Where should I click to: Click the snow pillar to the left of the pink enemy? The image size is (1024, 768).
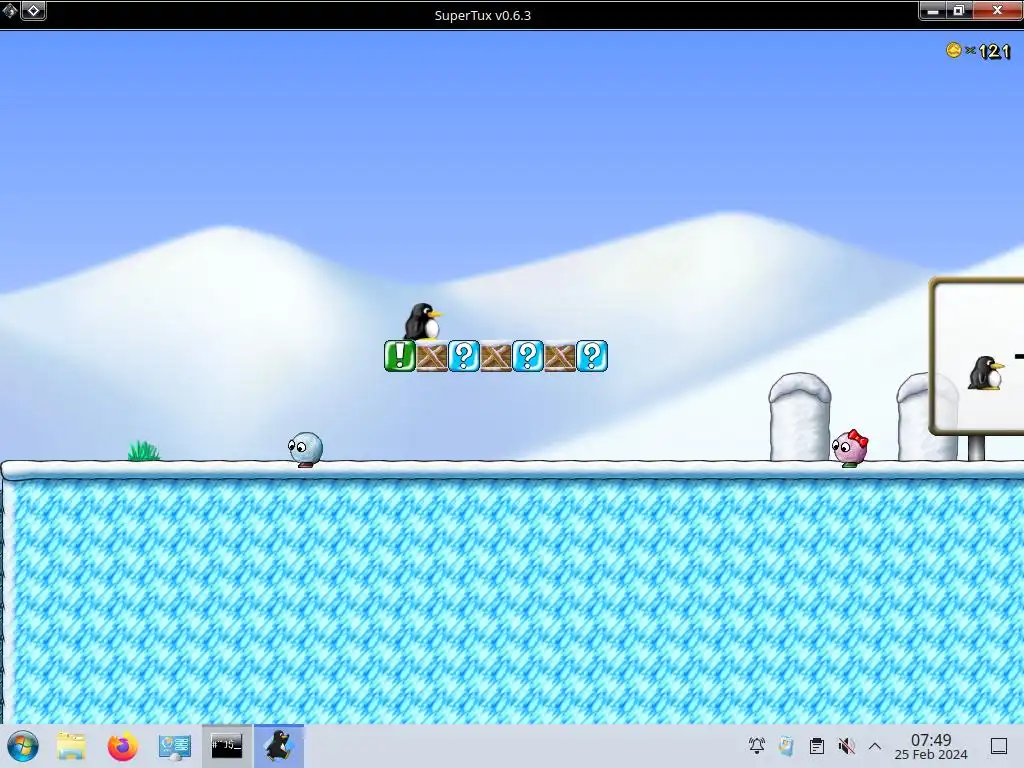pyautogui.click(x=800, y=417)
